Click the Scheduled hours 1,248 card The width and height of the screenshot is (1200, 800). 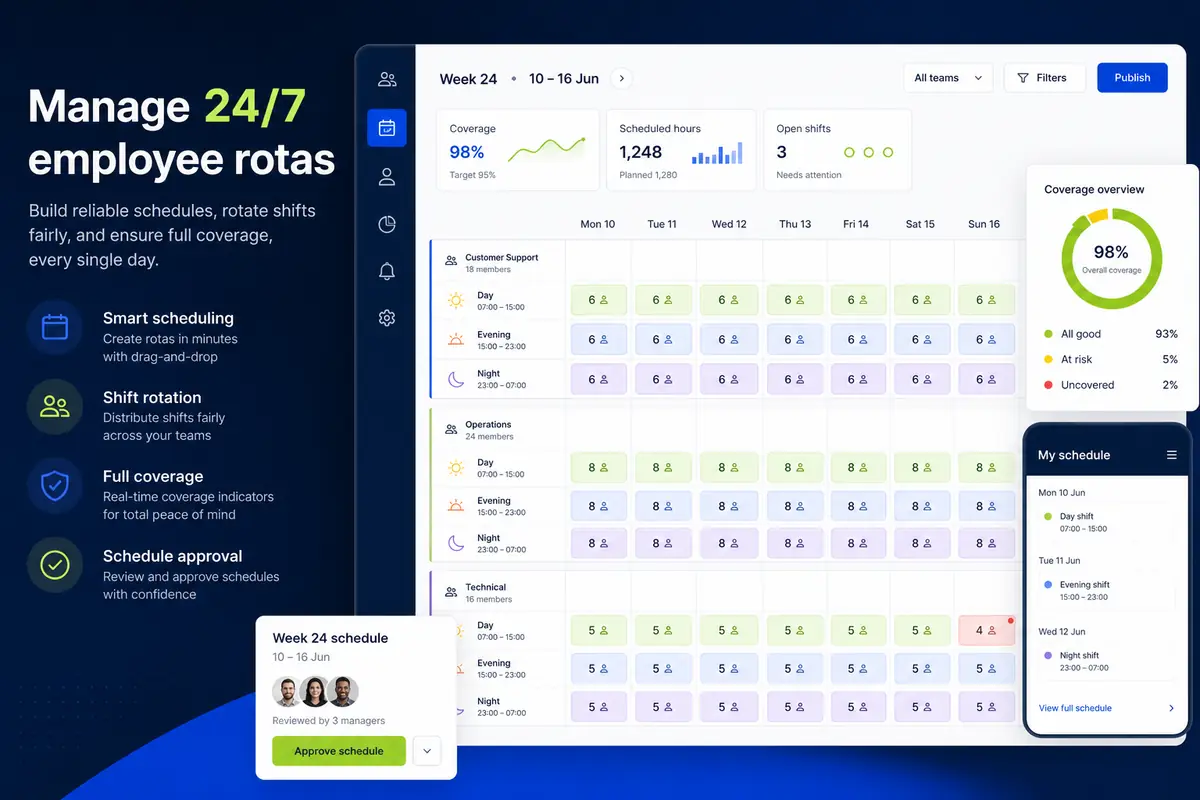pyautogui.click(x=681, y=150)
